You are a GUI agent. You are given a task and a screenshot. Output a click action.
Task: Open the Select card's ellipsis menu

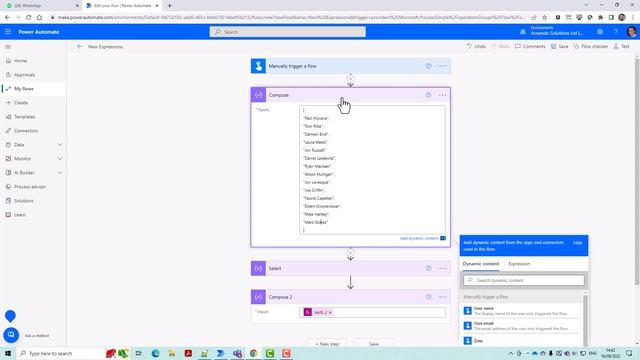442,269
